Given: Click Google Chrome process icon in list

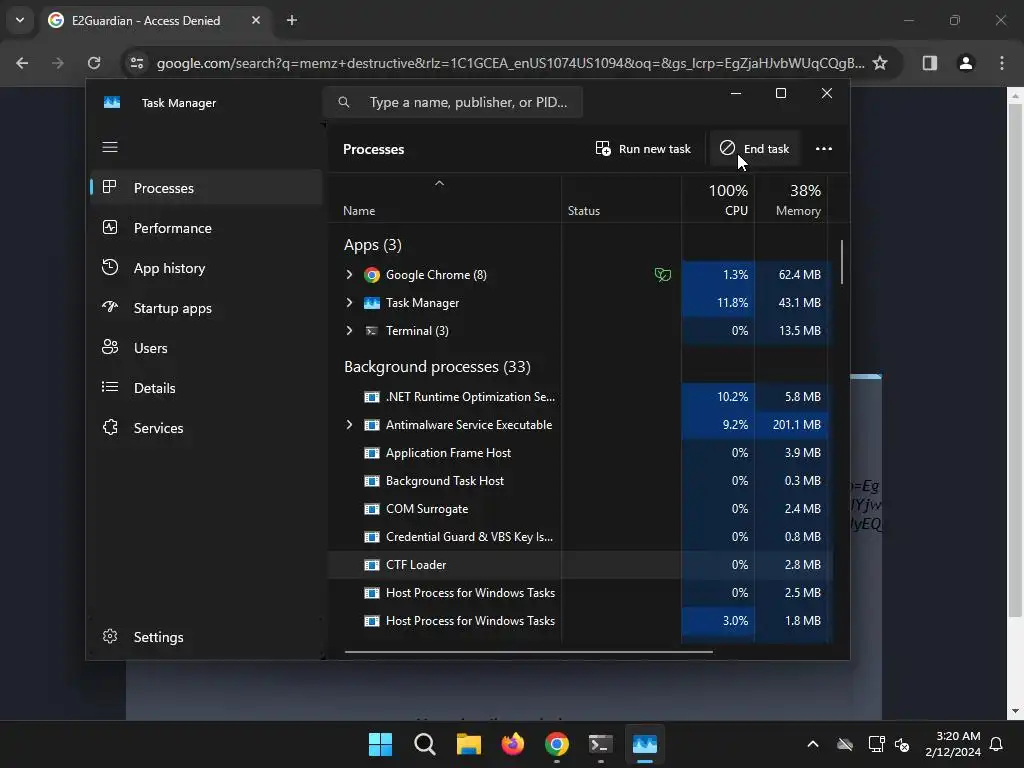Looking at the screenshot, I should coord(372,275).
